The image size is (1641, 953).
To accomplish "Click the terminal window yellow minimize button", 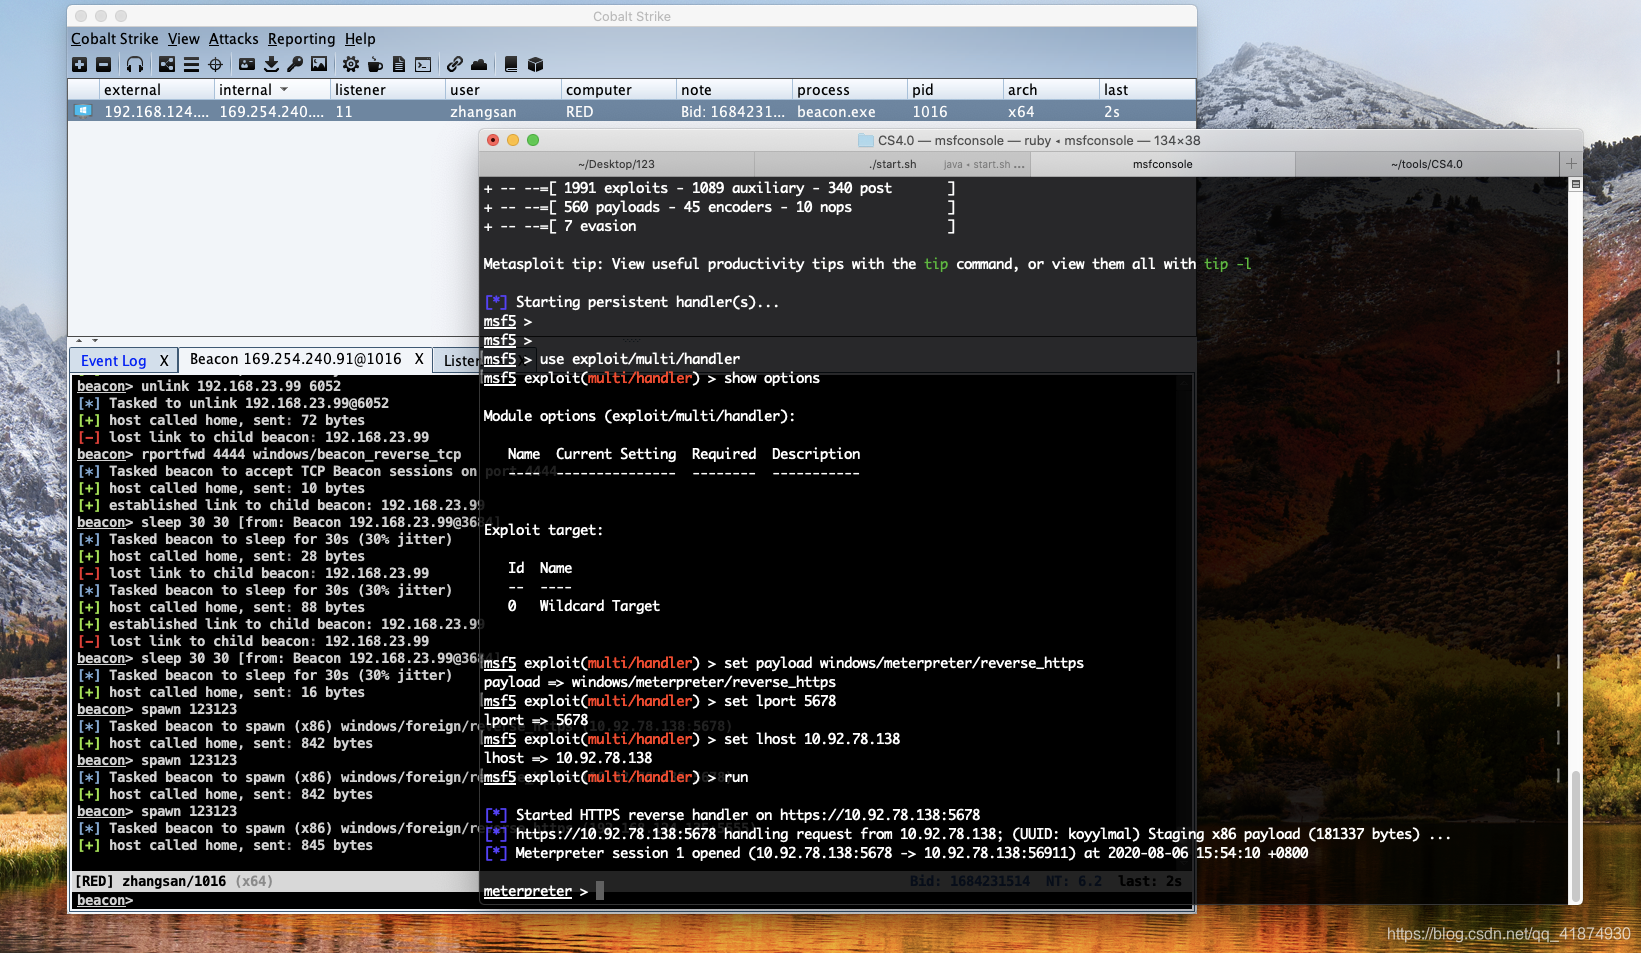I will click(513, 140).
